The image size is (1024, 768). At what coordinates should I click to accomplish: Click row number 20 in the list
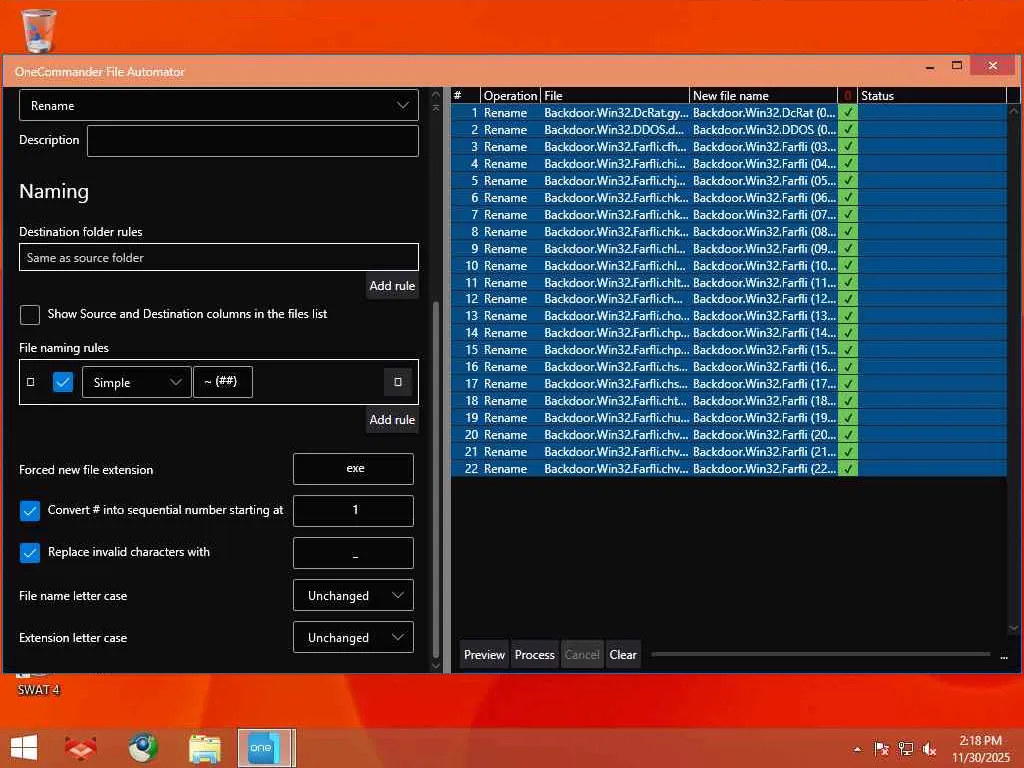471,434
